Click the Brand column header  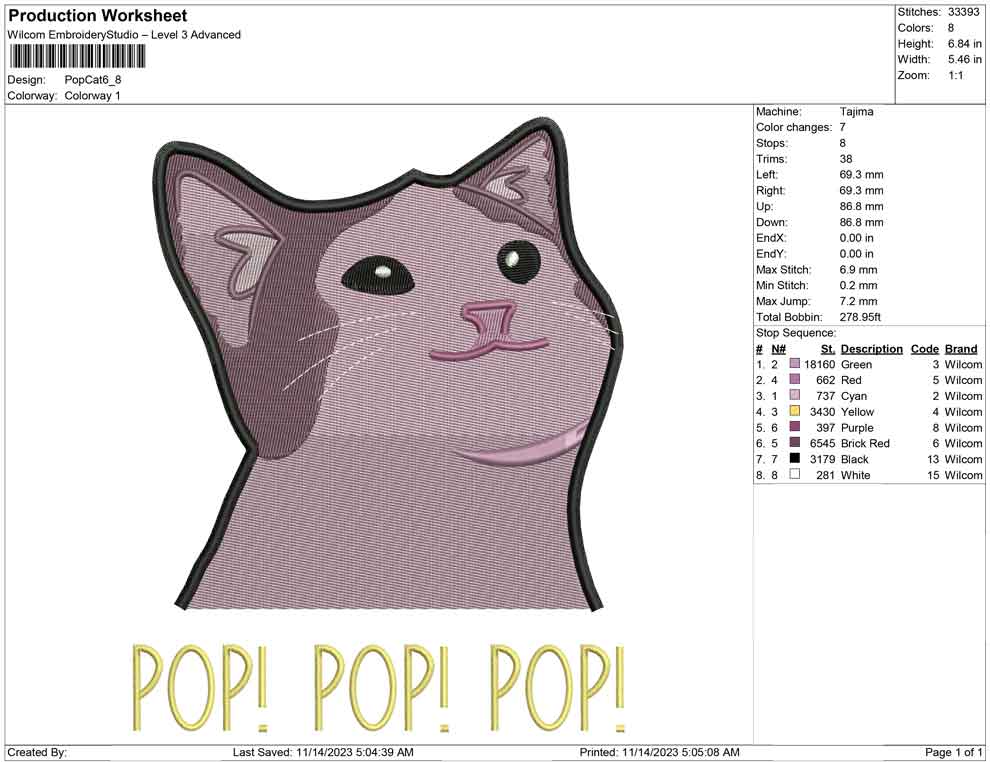click(x=961, y=348)
